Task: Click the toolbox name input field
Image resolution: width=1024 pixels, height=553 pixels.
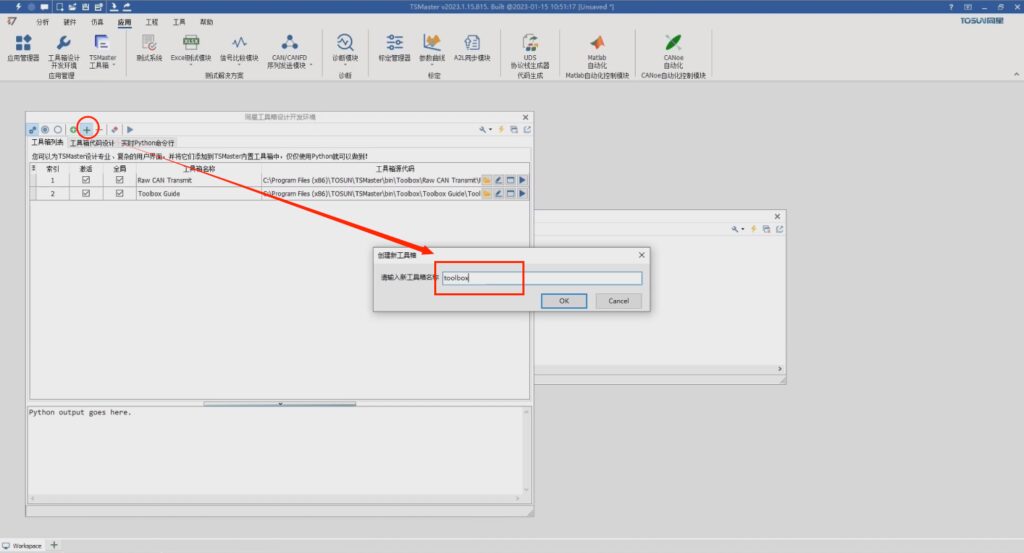Action: [x=541, y=278]
